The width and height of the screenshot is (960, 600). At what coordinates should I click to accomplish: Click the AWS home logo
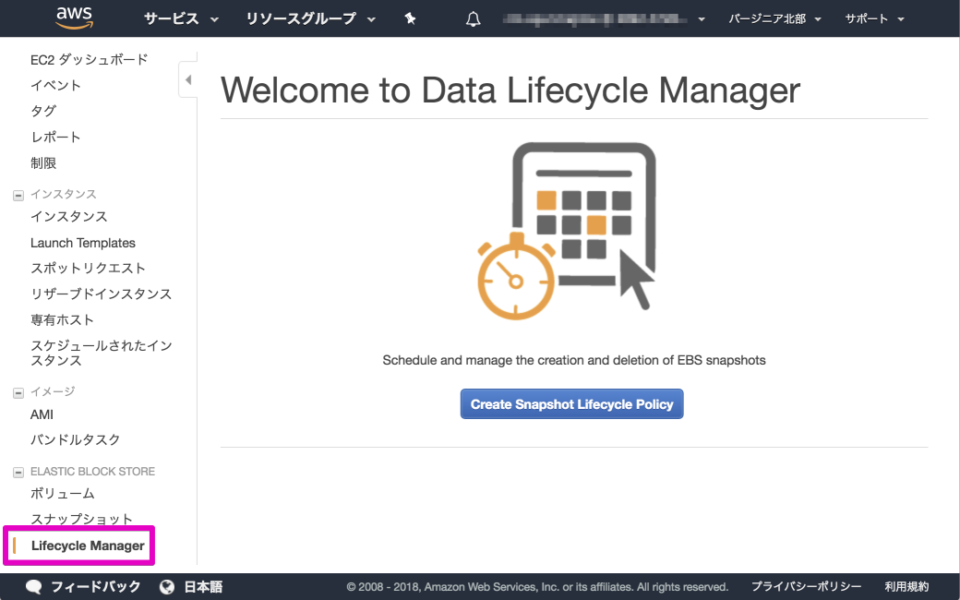click(73, 17)
